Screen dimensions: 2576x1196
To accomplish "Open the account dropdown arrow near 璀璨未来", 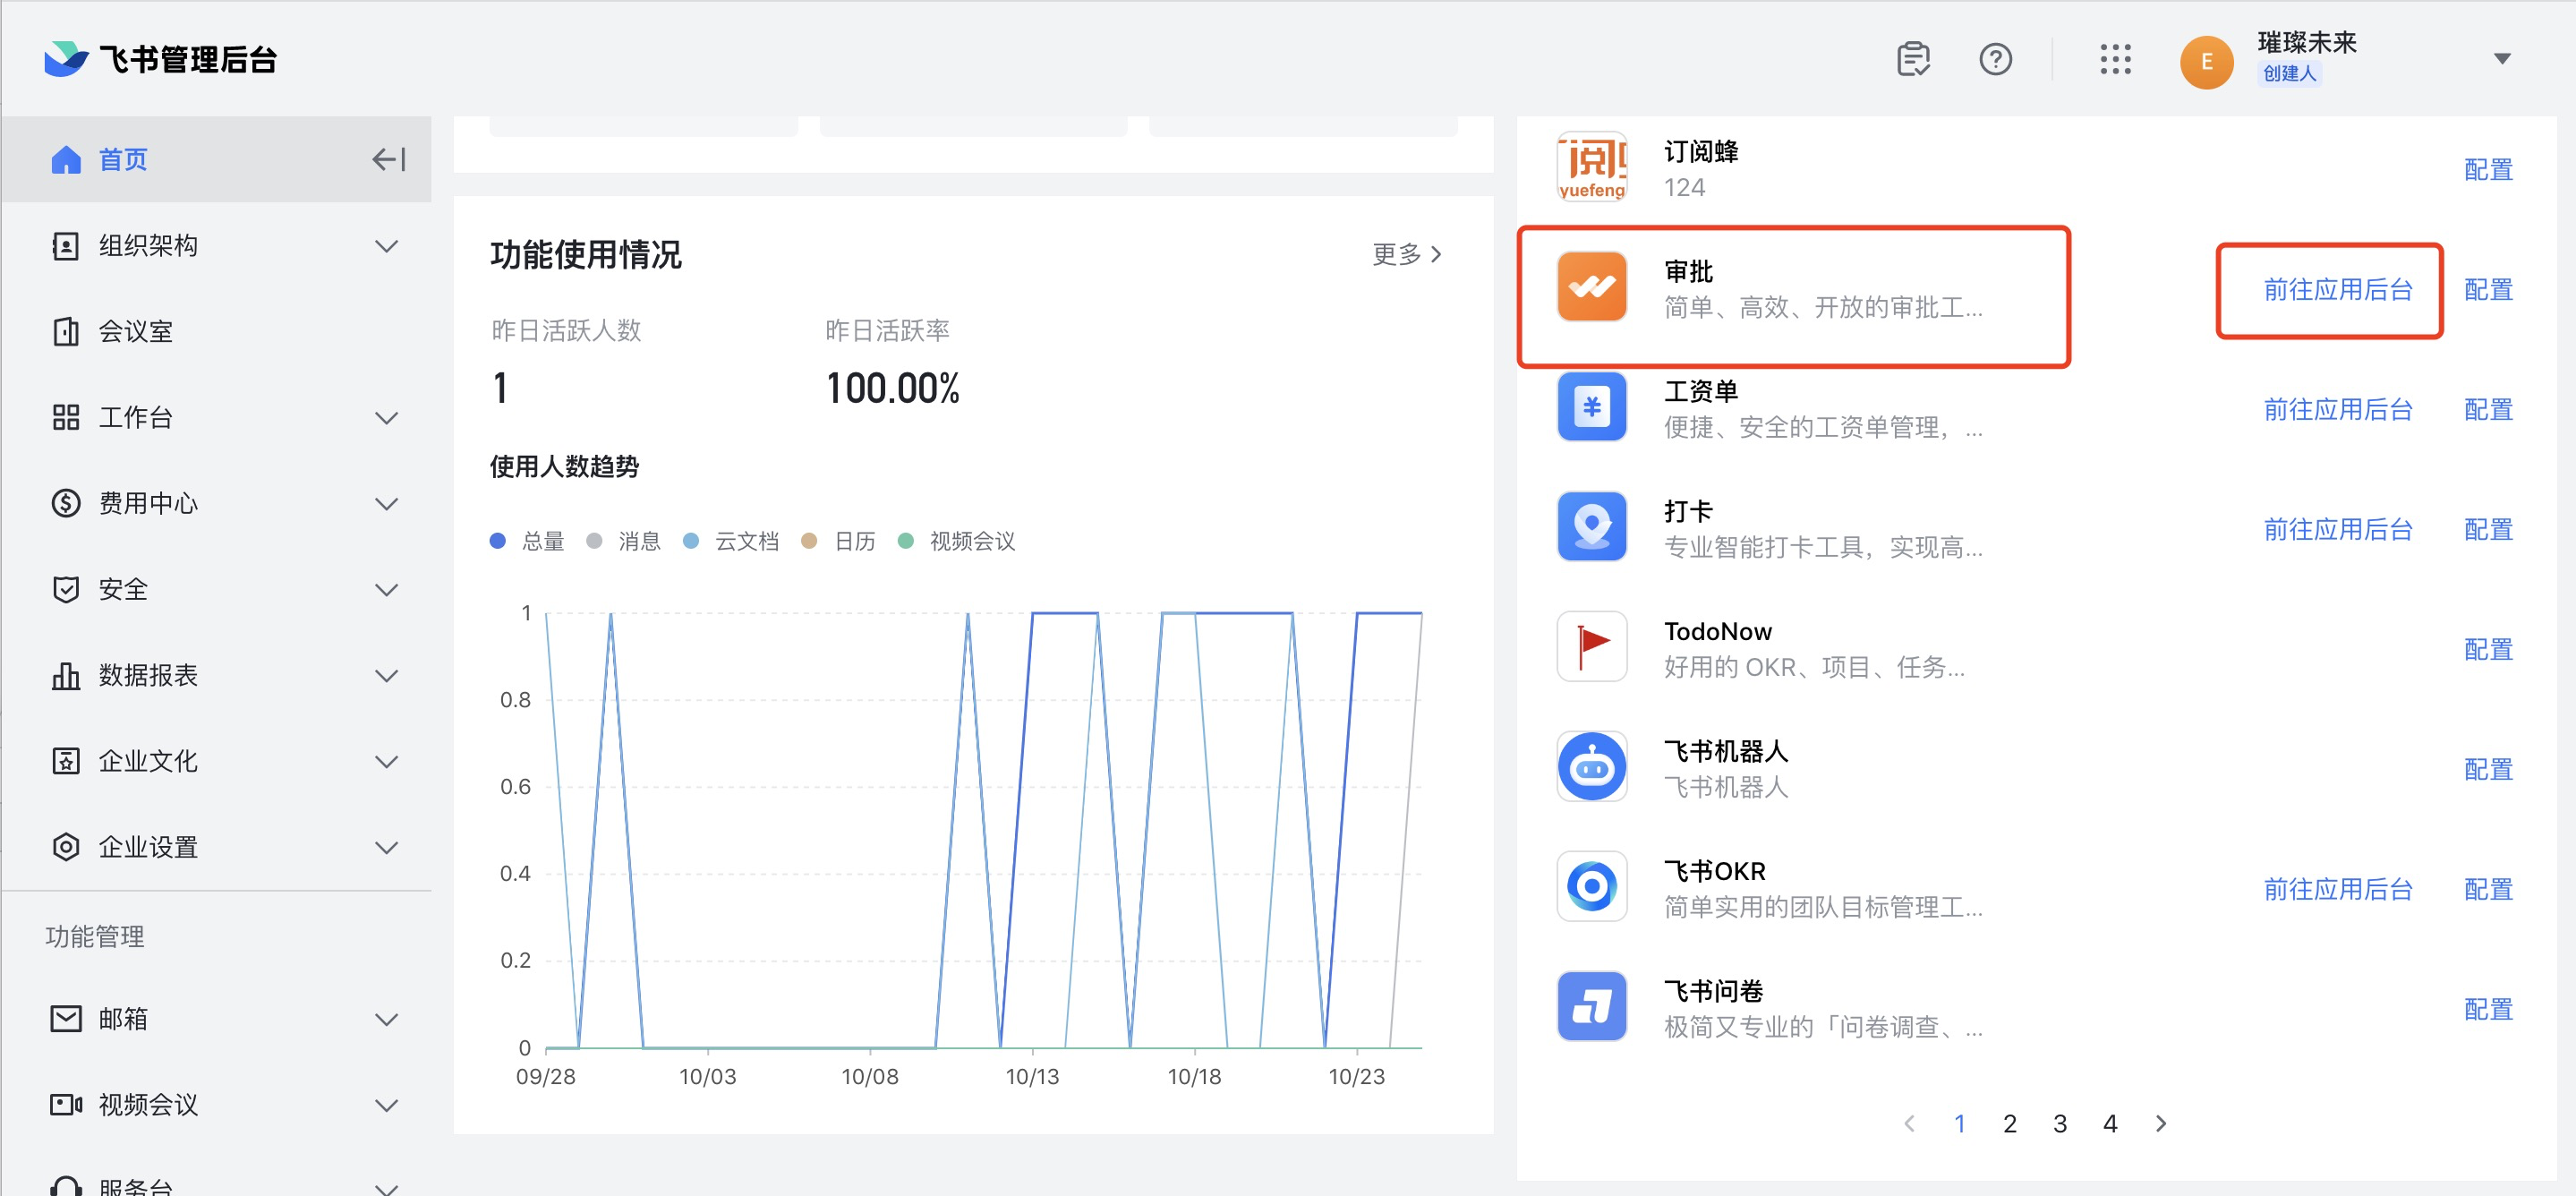I will pyautogui.click(x=2501, y=59).
